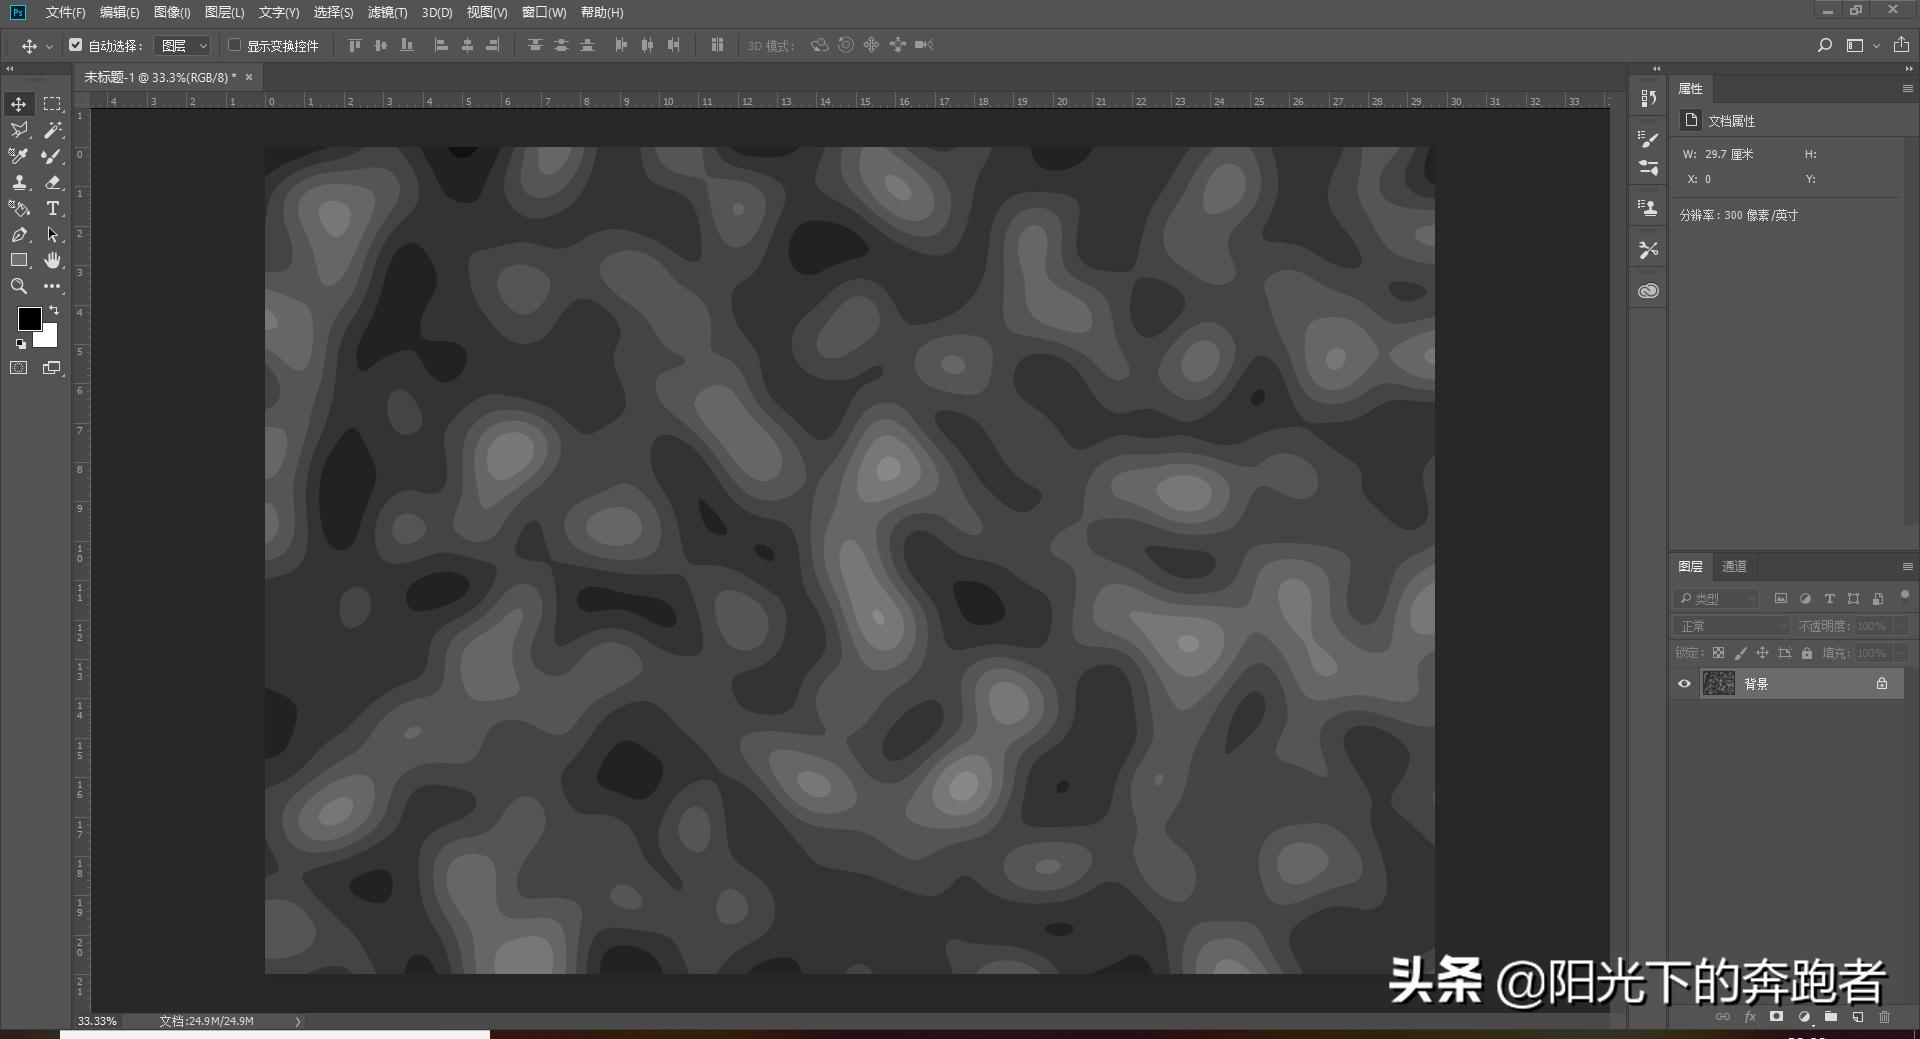The height and width of the screenshot is (1039, 1920).
Task: Open the 图像(I) menu
Action: point(172,12)
